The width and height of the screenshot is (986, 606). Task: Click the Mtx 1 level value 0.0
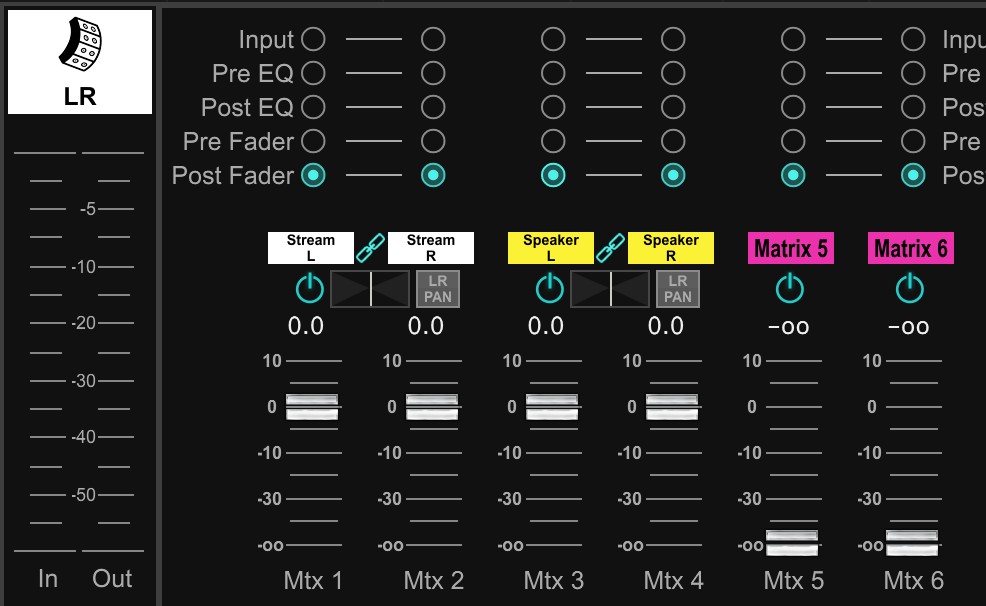(306, 326)
